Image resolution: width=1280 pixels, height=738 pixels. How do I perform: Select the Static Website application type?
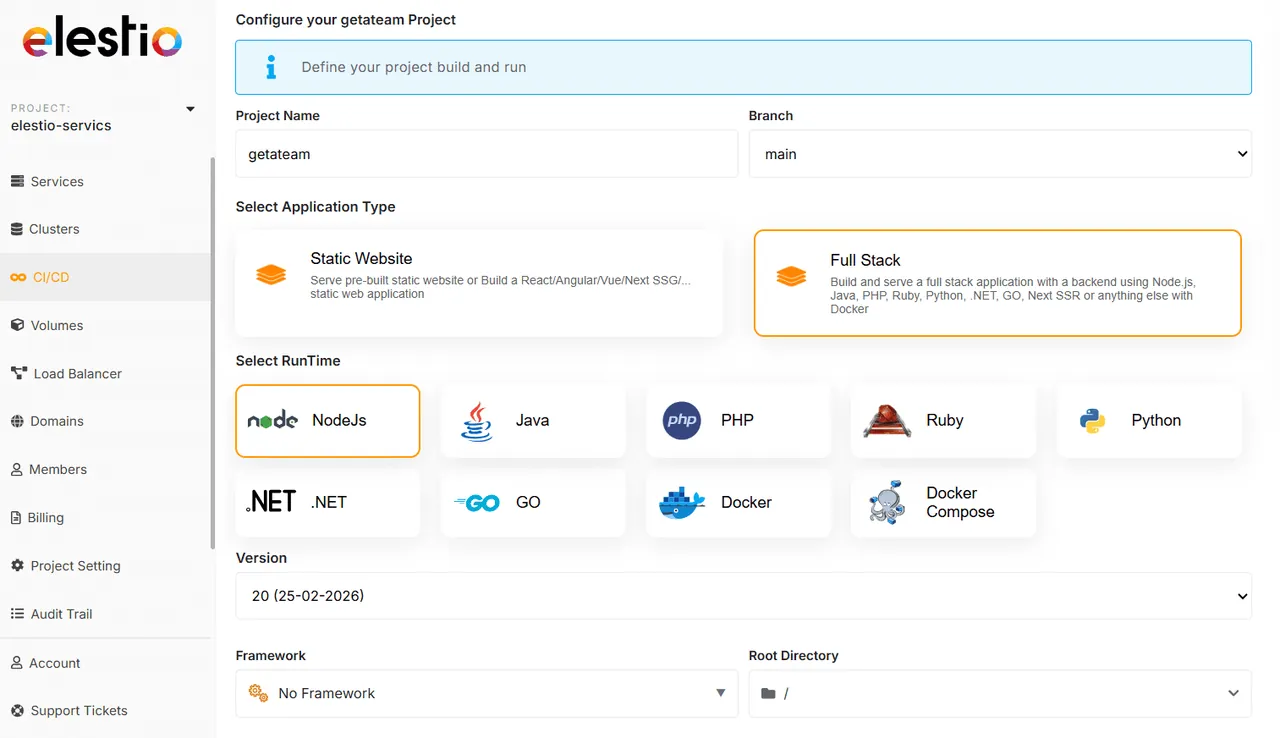click(x=479, y=283)
